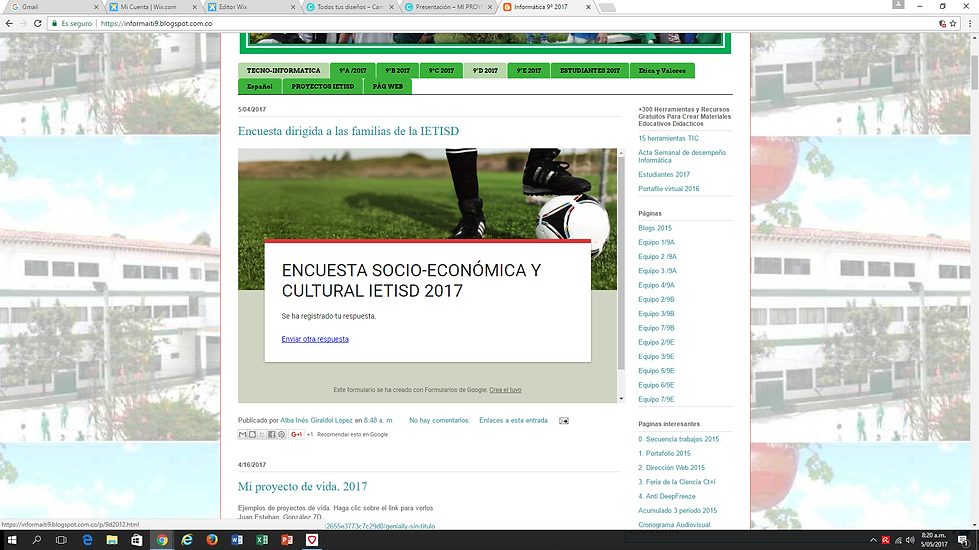This screenshot has width=979, height=550.
Task: Share the post with BlogThis icon
Action: (x=252, y=435)
